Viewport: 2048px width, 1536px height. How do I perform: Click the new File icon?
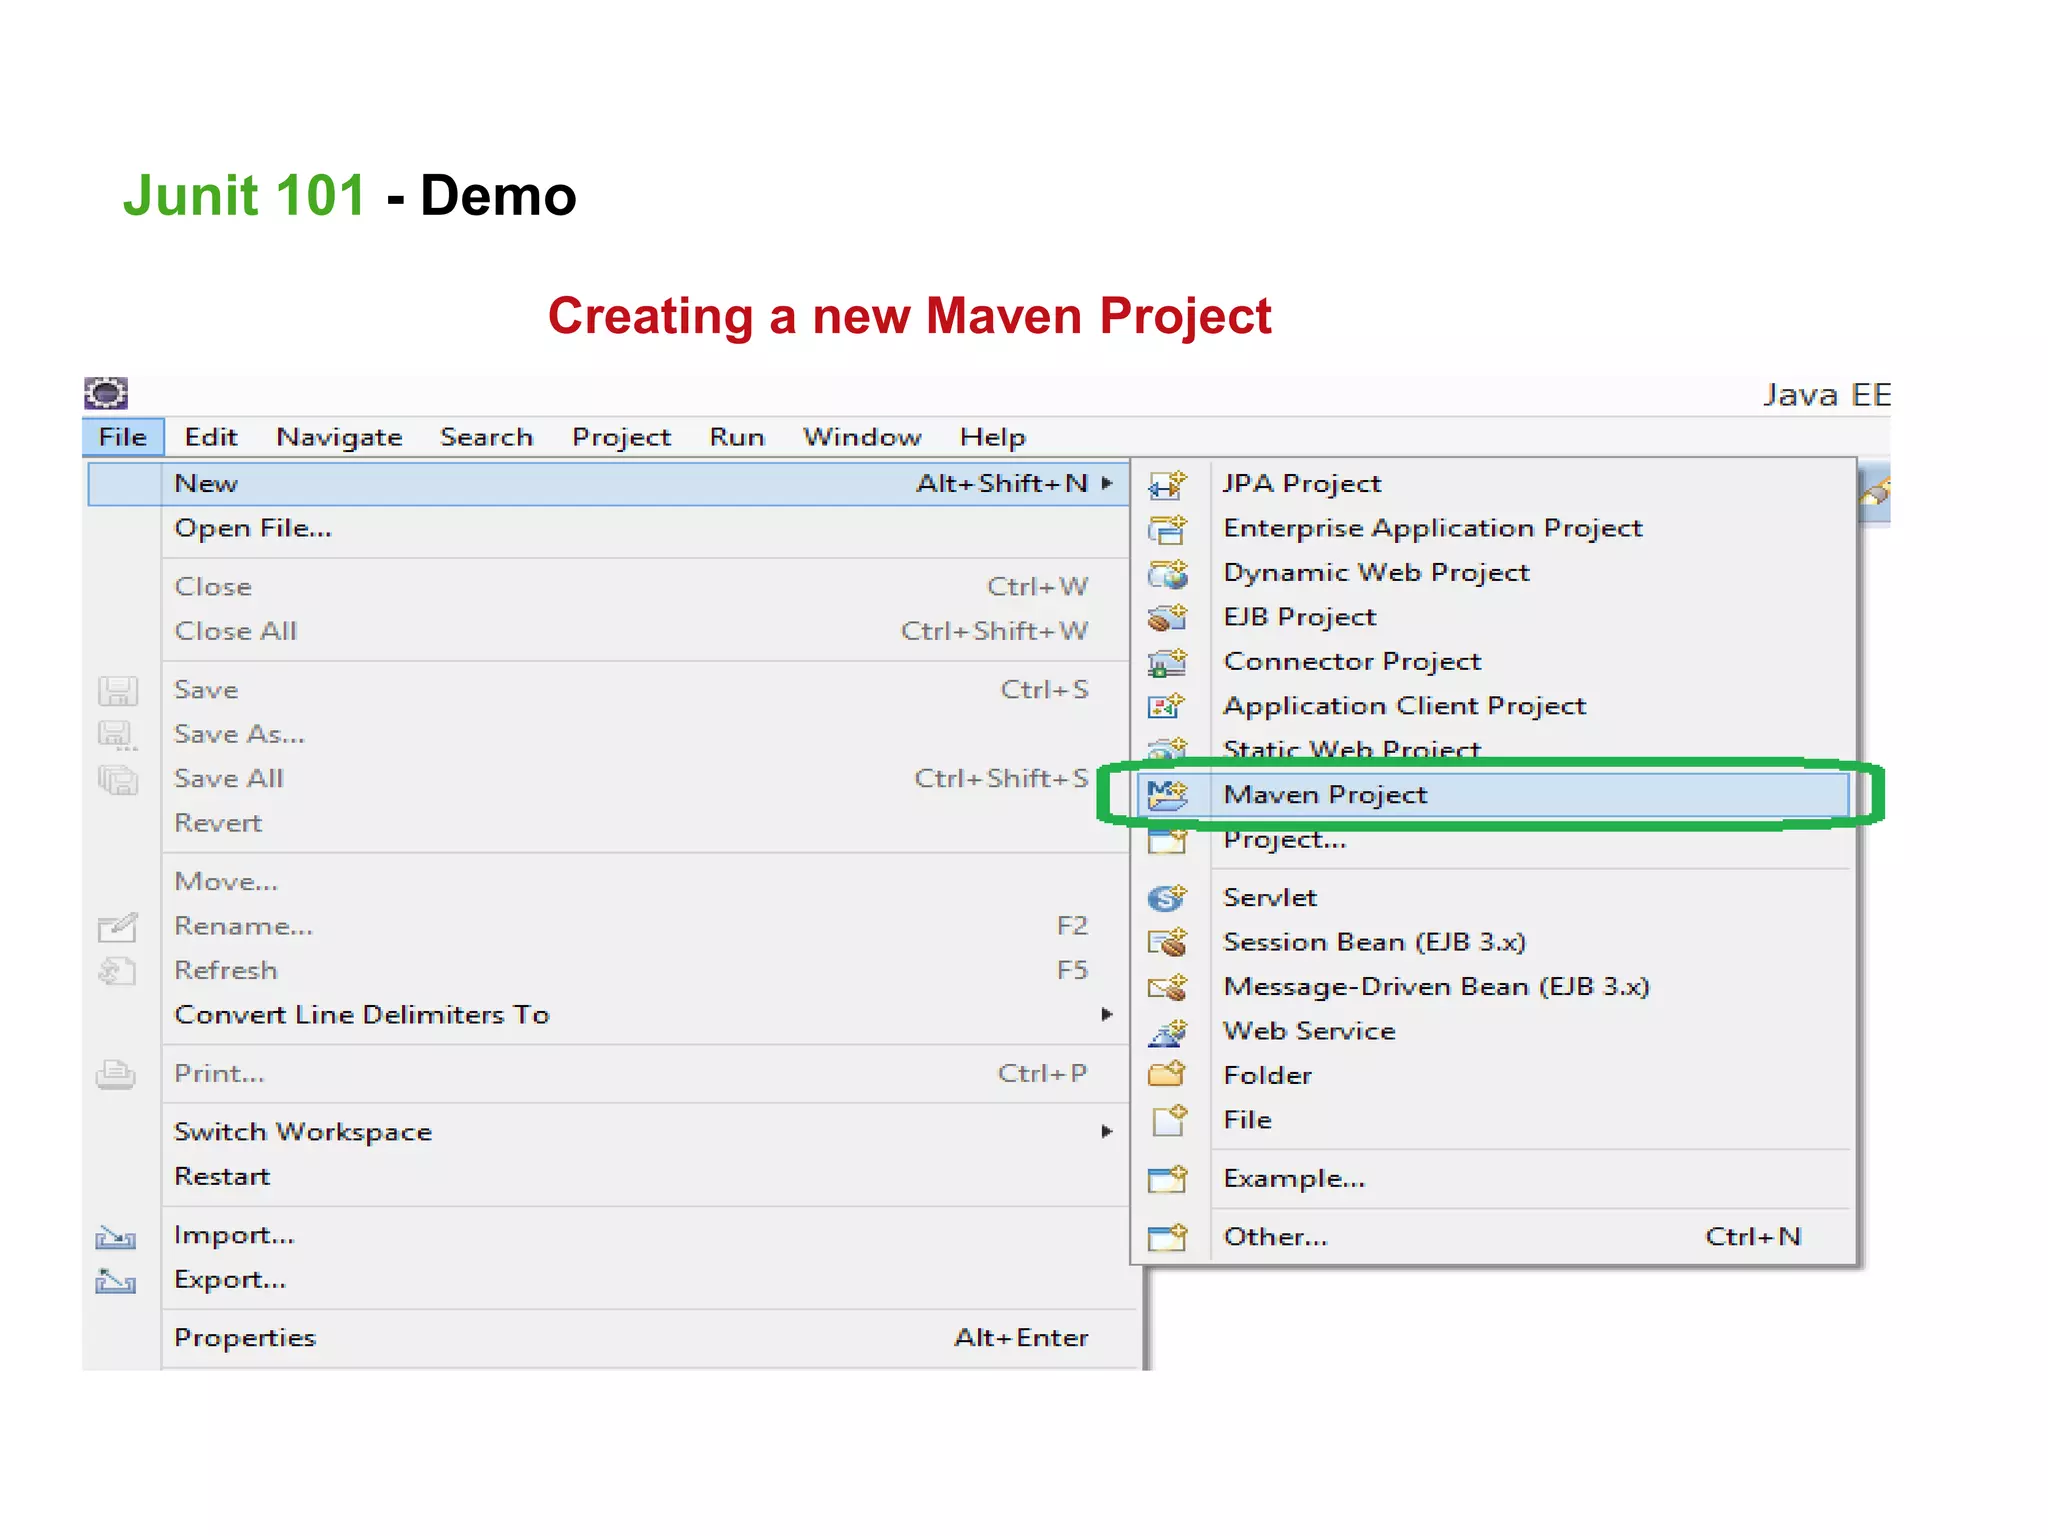tap(1169, 1120)
